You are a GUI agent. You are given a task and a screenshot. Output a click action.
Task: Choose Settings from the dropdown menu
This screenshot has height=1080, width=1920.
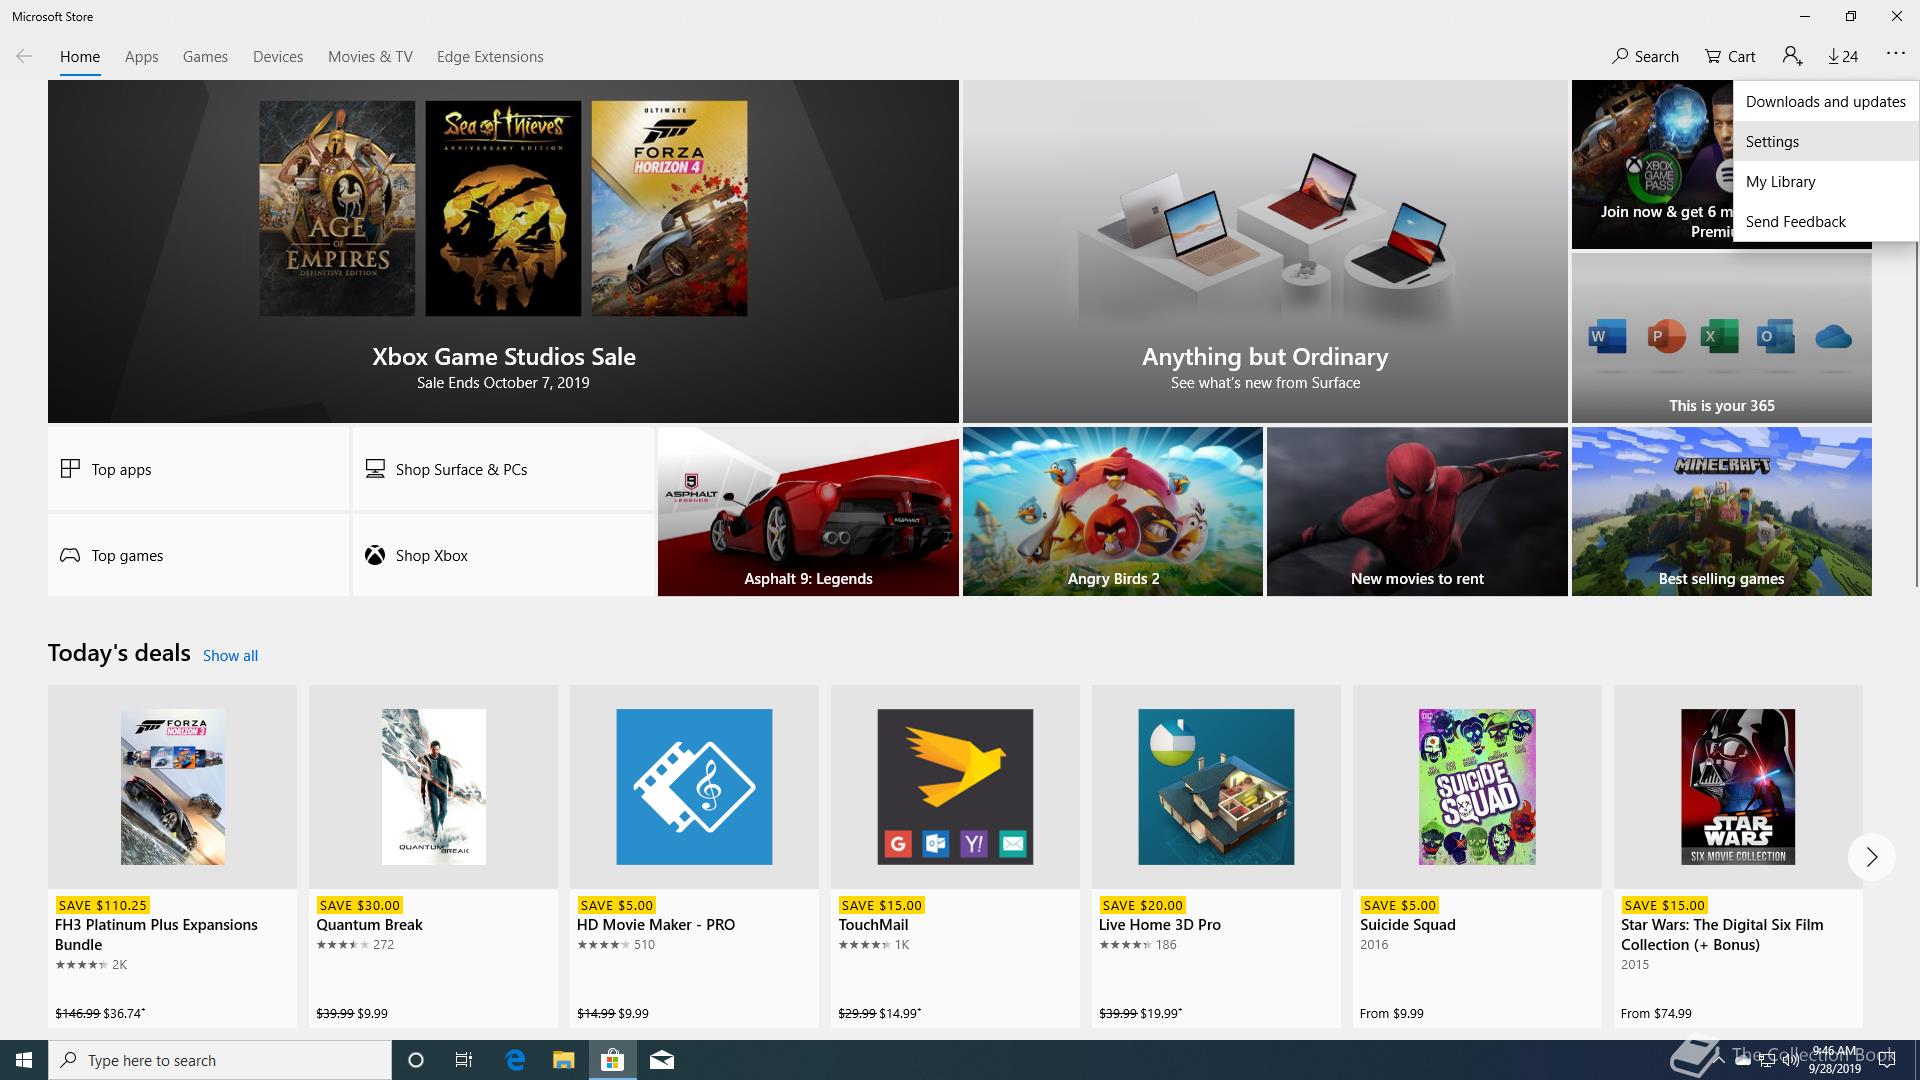(1825, 141)
